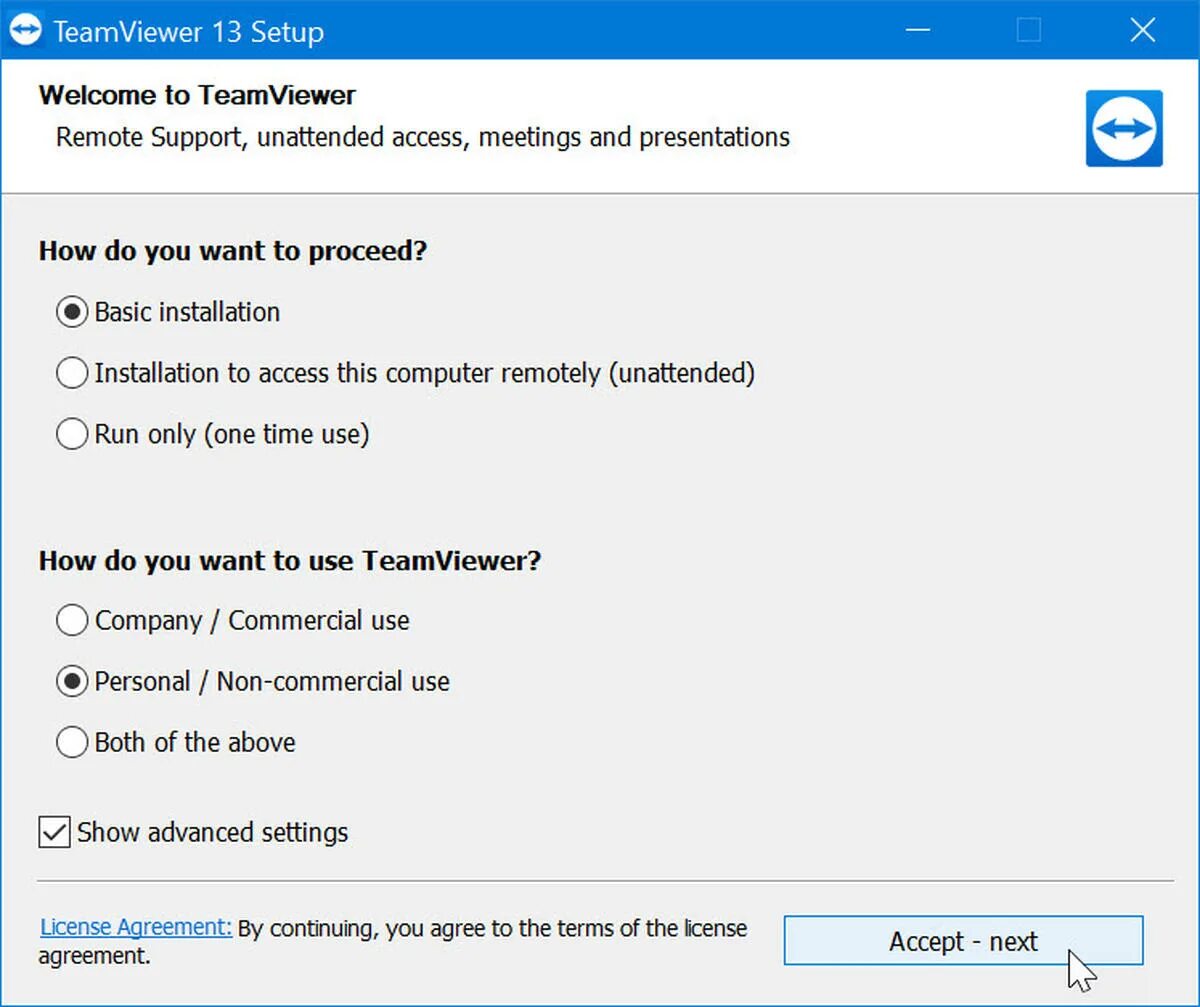Pick the Both of the above option
This screenshot has height=1007, width=1200.
coord(72,742)
